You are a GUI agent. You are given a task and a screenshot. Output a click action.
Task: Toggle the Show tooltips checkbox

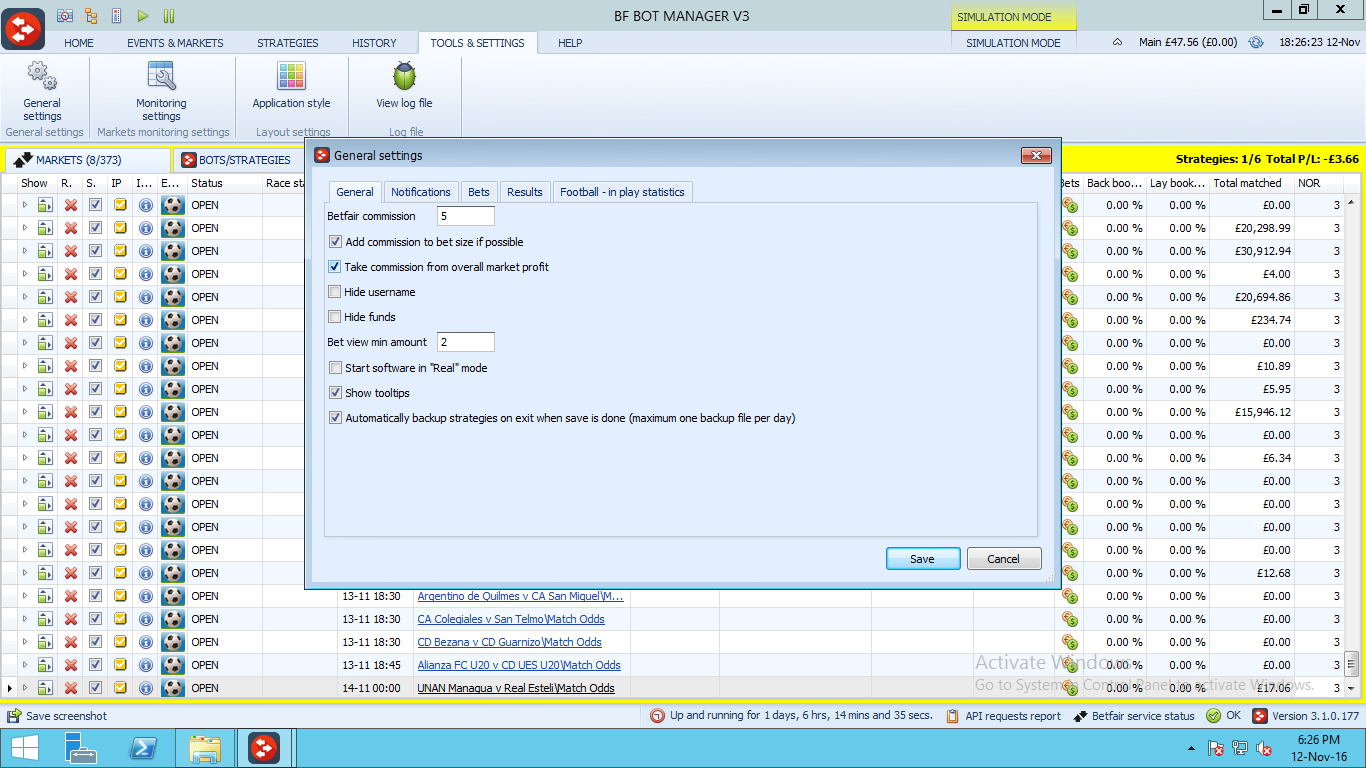(336, 393)
